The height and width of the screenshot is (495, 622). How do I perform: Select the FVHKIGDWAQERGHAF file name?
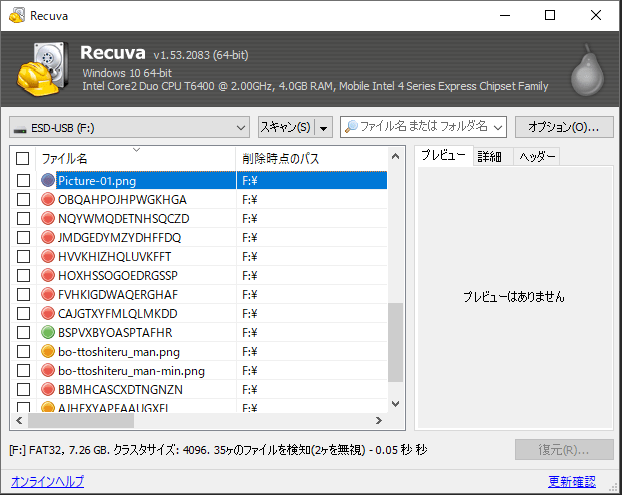point(118,294)
